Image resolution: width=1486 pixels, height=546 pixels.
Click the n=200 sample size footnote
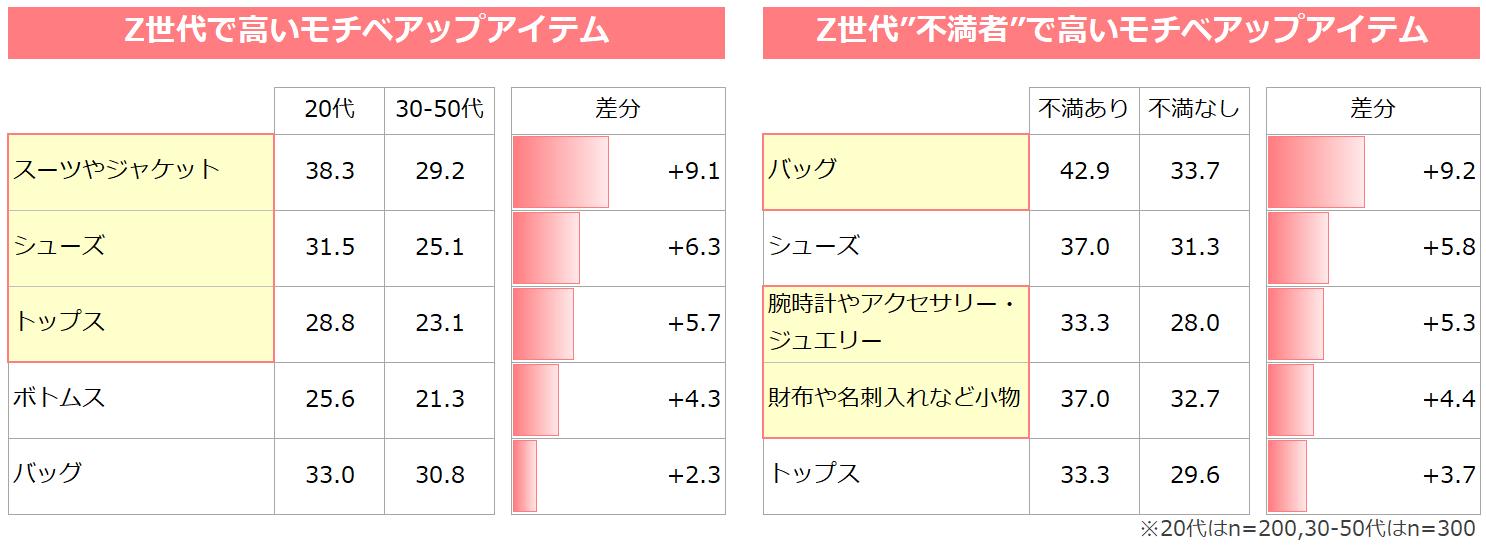pos(1309,530)
